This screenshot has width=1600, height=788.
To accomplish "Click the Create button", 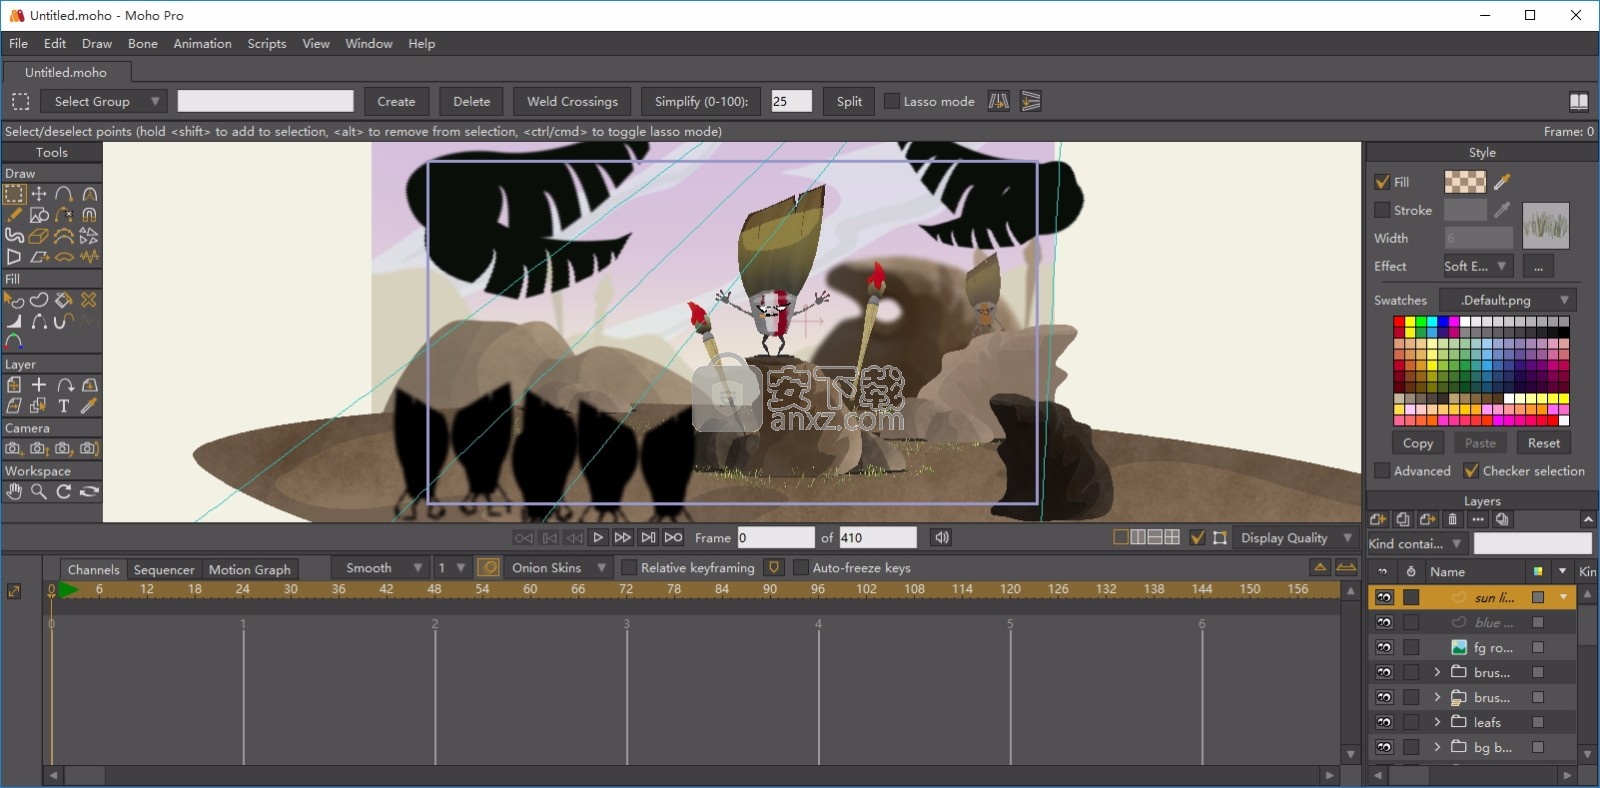I will coord(396,101).
